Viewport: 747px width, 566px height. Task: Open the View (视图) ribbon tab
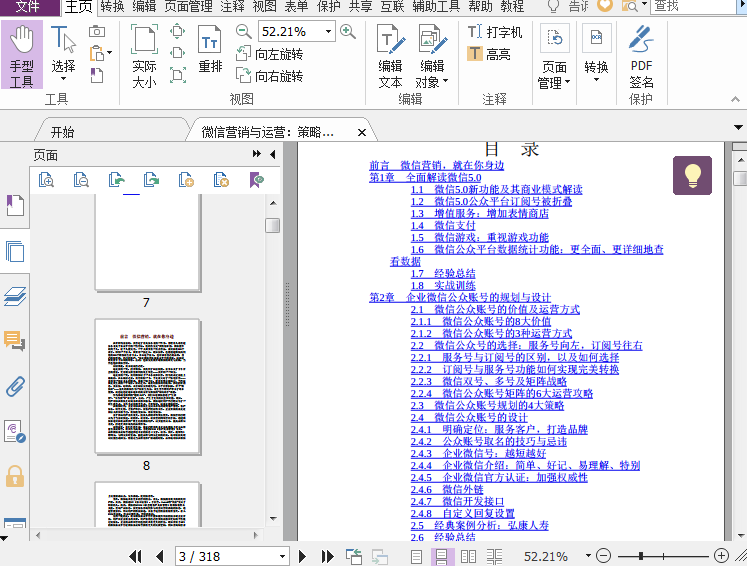click(x=264, y=6)
